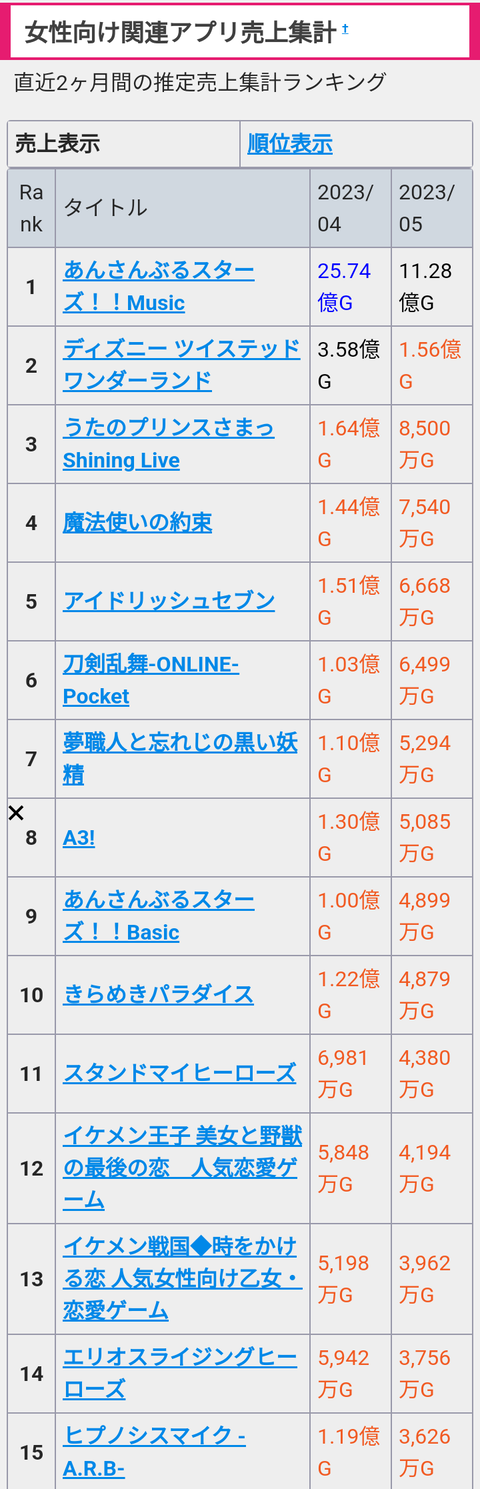Open あんさんぶるスターズ！！Music link
Image resolution: width=480 pixels, height=1489 pixels.
point(159,287)
